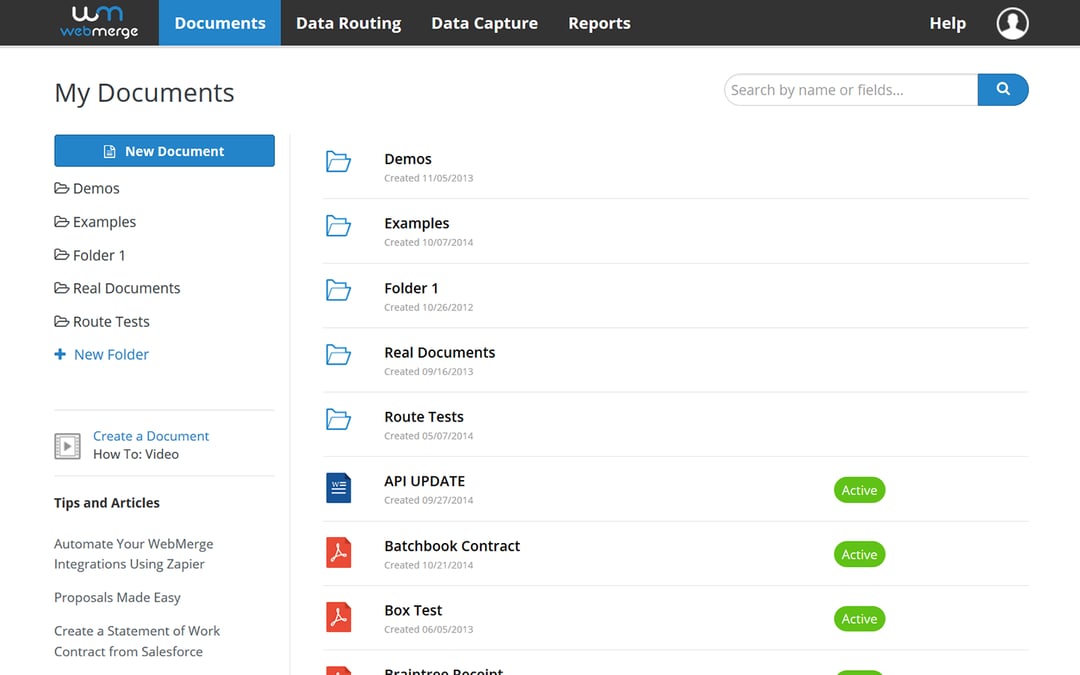1080x675 pixels.
Task: Click the Route Tests folder icon
Action: pos(338,418)
